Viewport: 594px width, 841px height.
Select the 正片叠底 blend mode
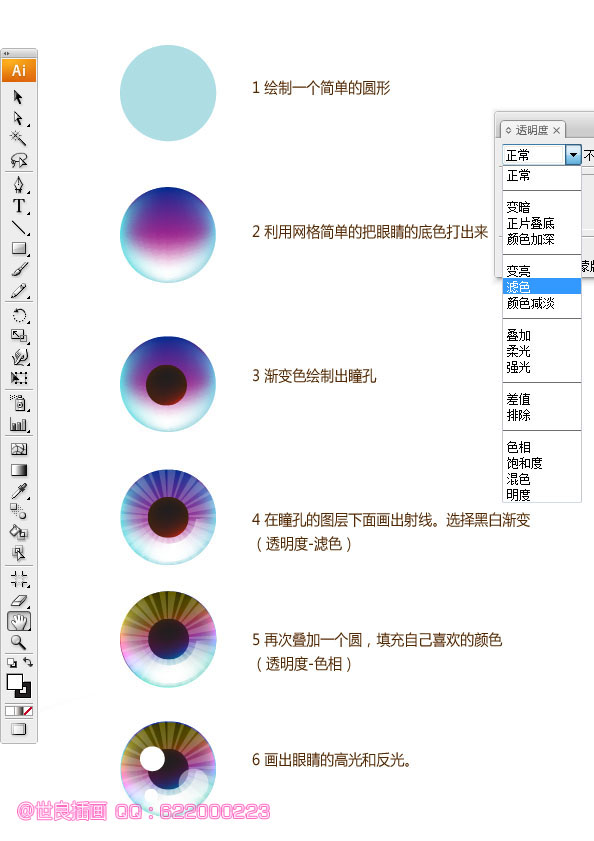(x=542, y=223)
